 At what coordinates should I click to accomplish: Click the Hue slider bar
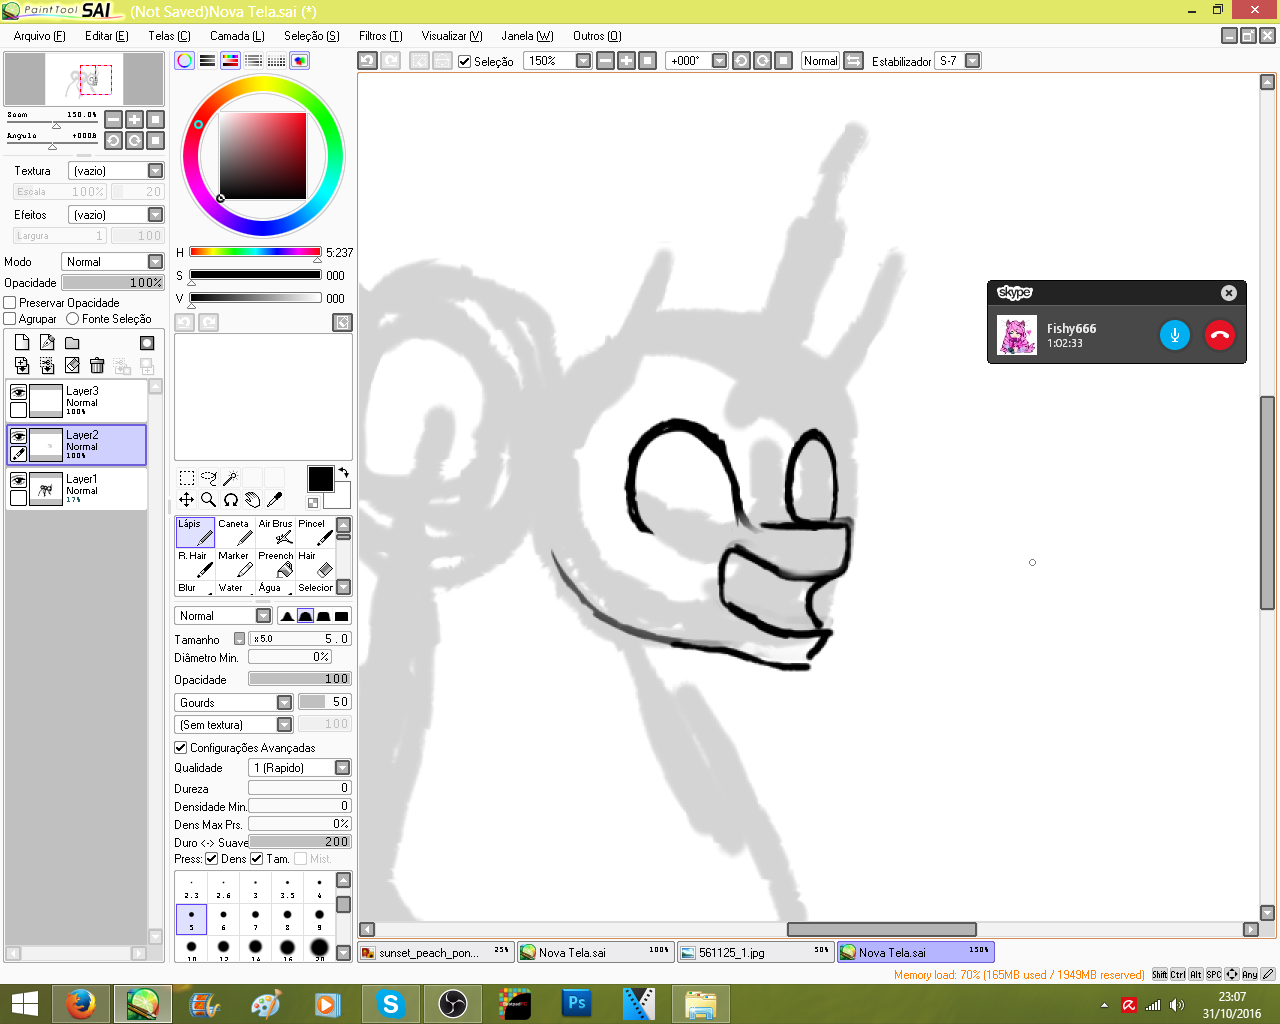click(255, 252)
